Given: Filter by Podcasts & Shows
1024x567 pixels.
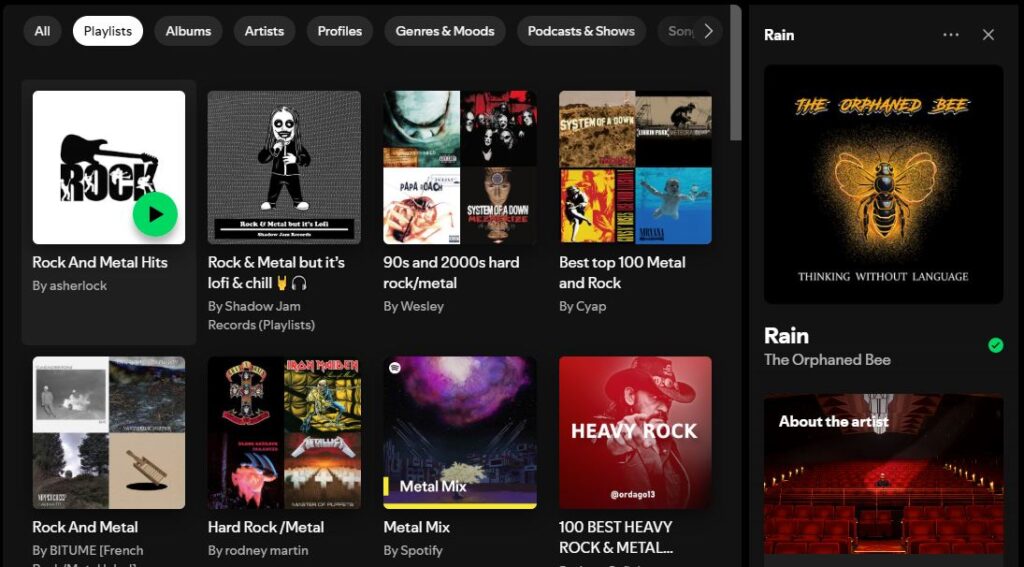Looking at the screenshot, I should (581, 31).
